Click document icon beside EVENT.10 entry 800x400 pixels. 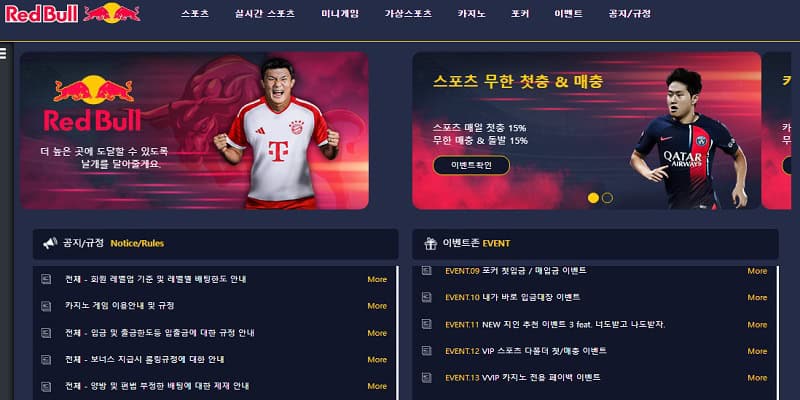(x=427, y=297)
